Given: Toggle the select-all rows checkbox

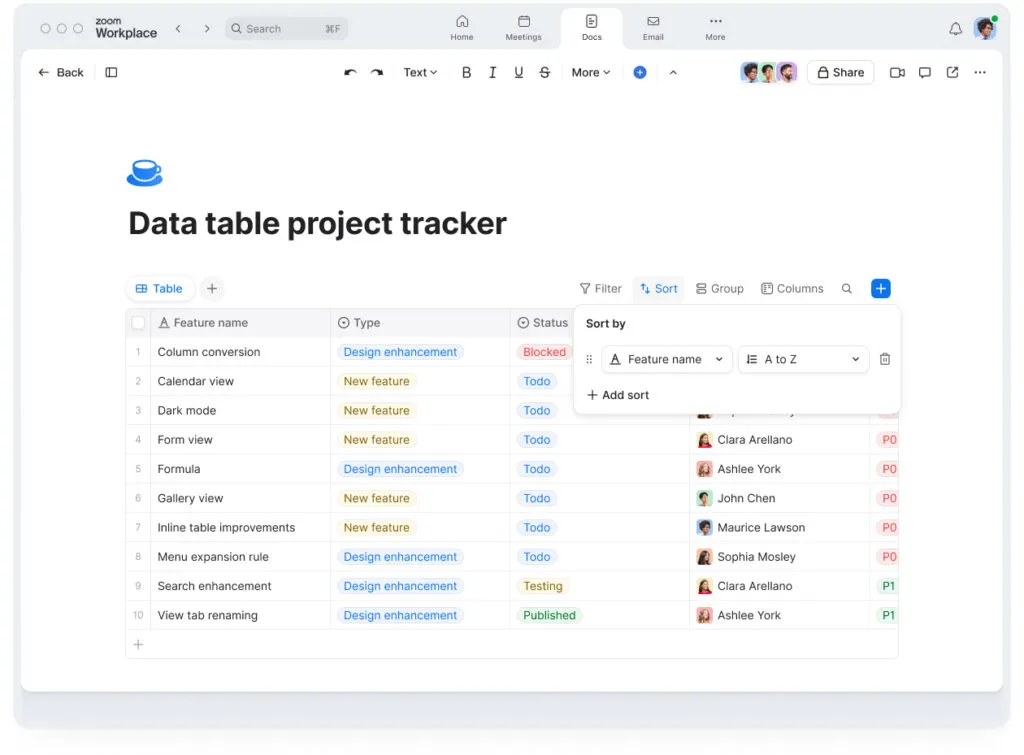Looking at the screenshot, I should coord(139,323).
